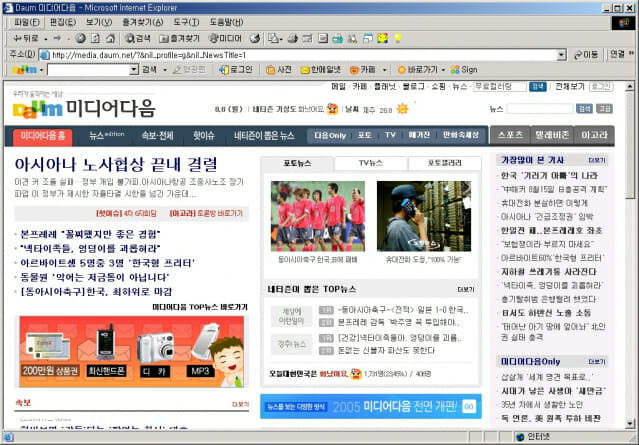
Task: Click the Back button in IE toolbar
Action: pos(26,38)
